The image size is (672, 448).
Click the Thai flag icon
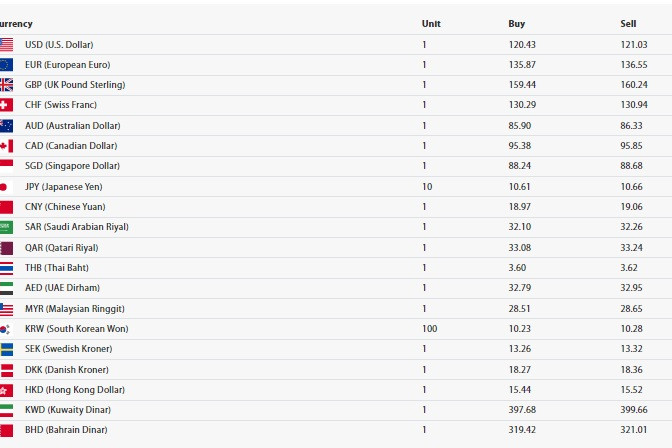click(6, 268)
